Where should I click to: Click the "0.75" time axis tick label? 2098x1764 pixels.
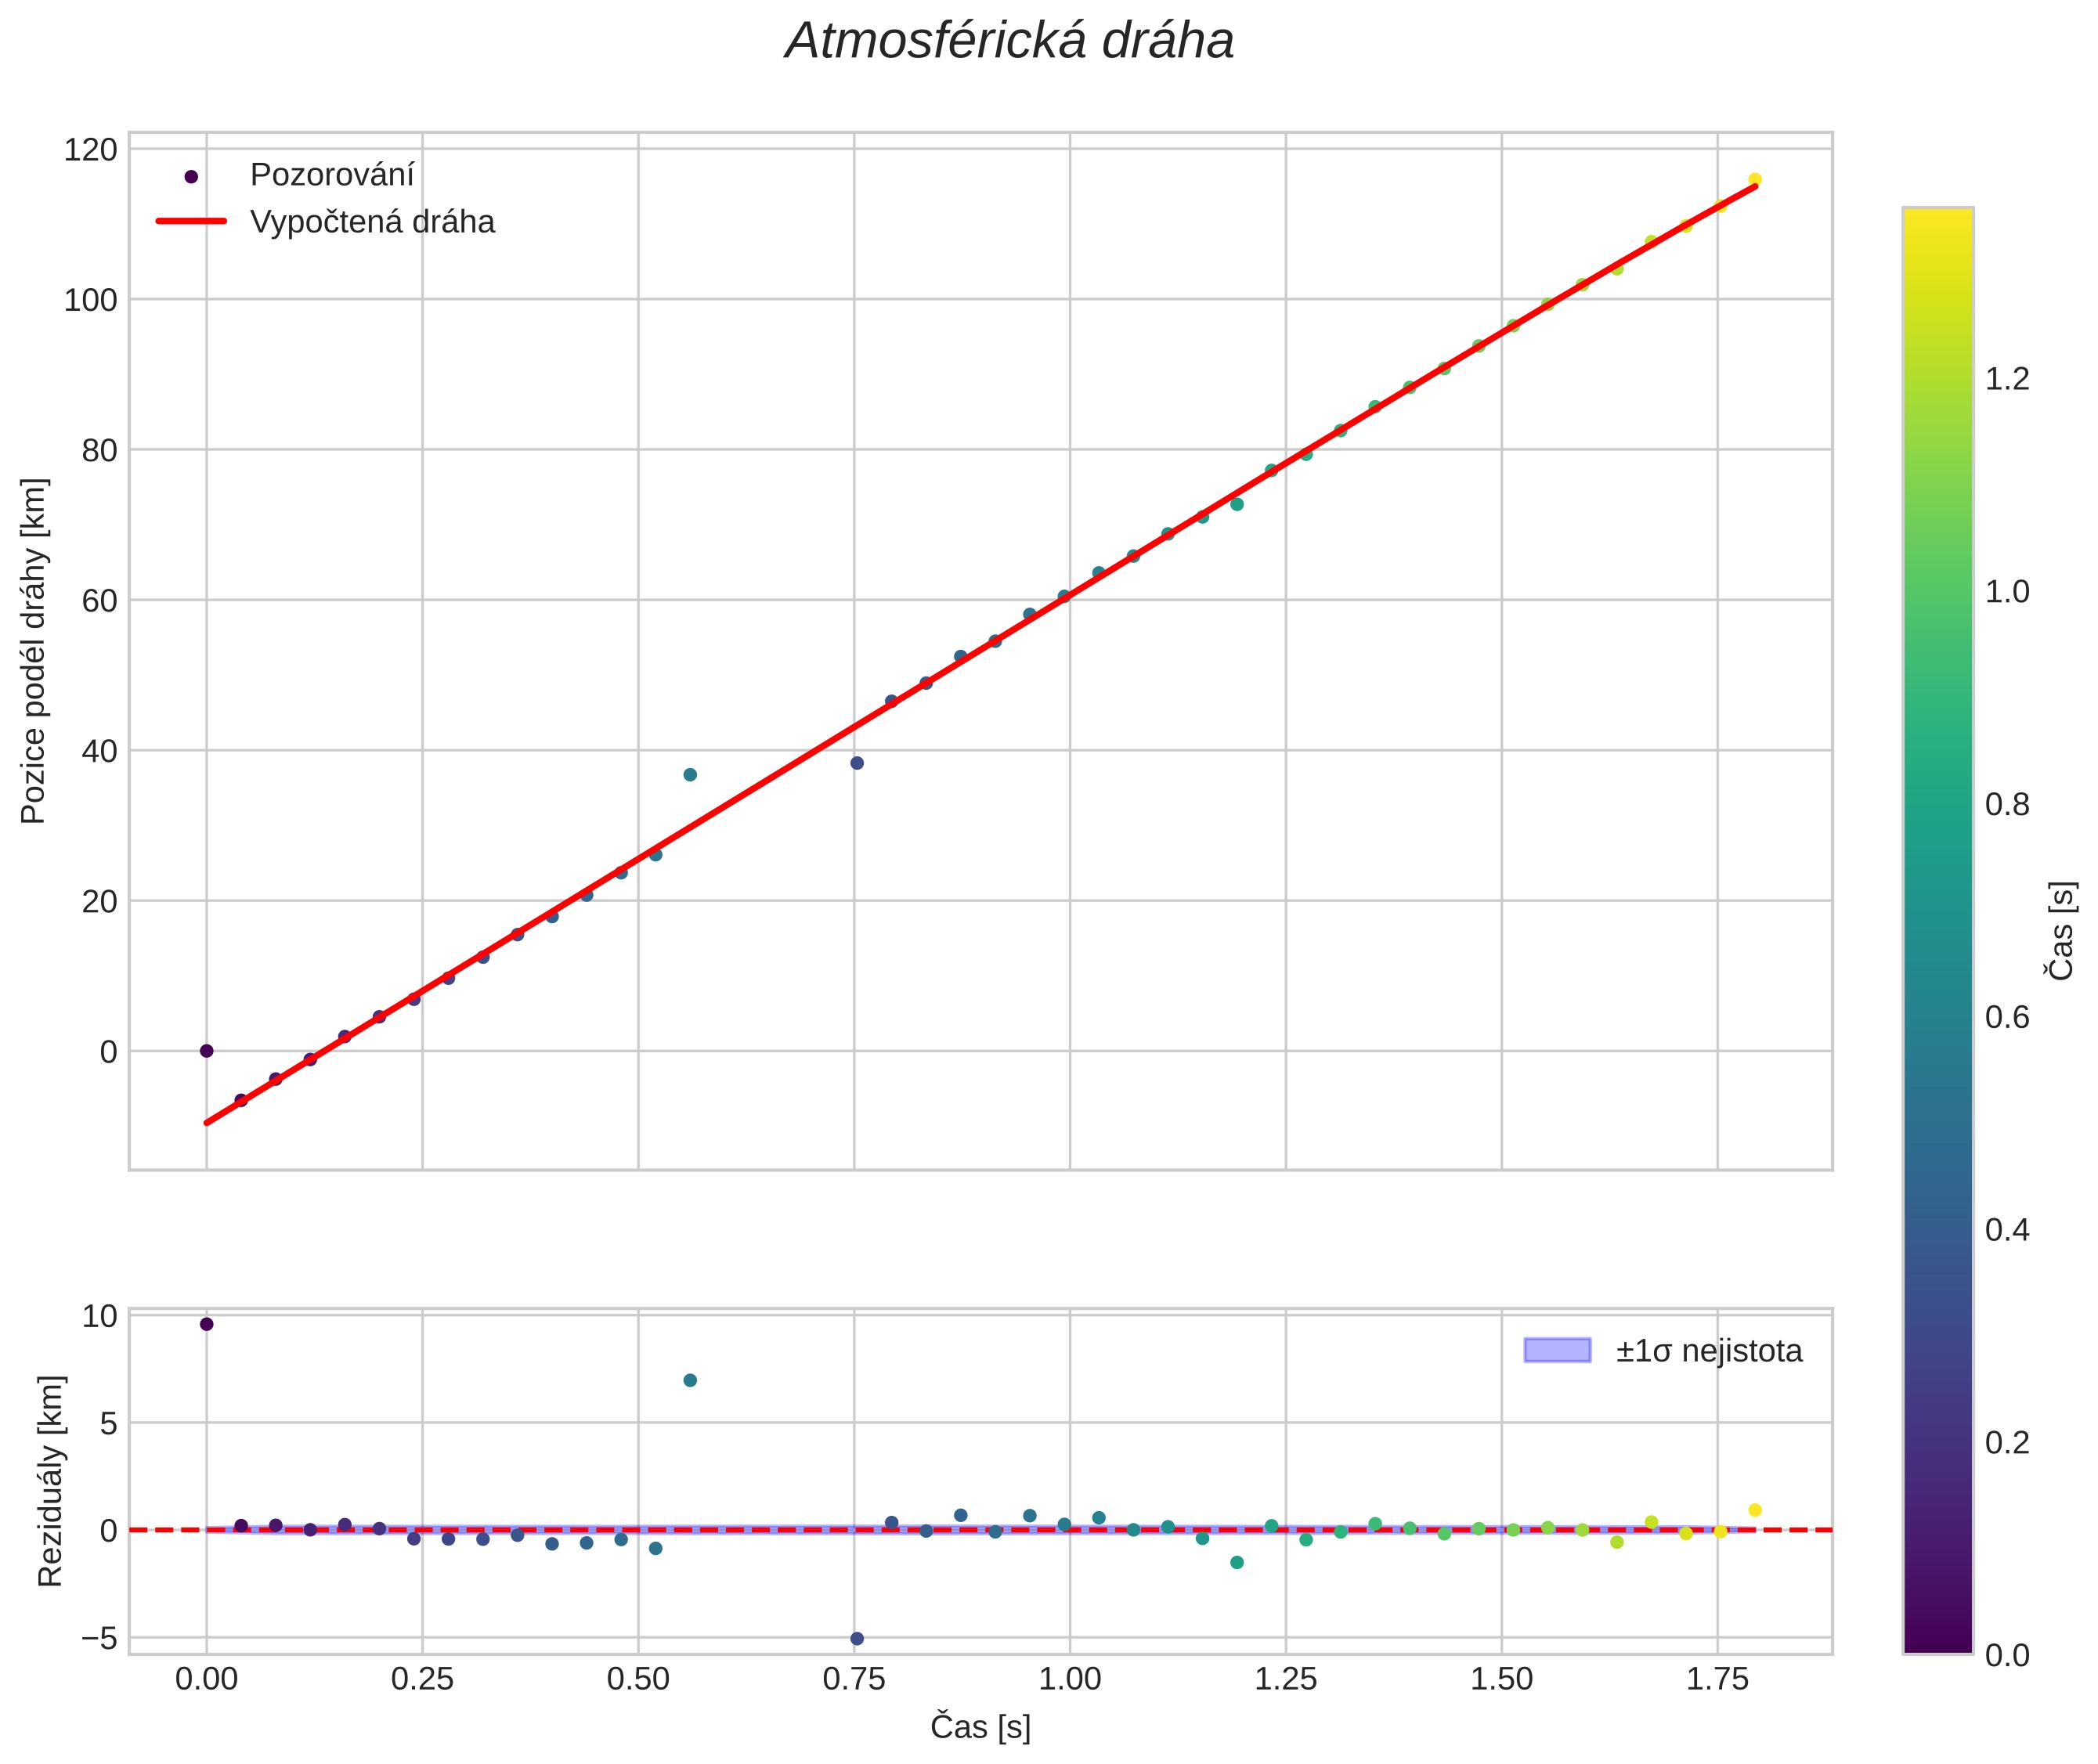coord(854,1679)
